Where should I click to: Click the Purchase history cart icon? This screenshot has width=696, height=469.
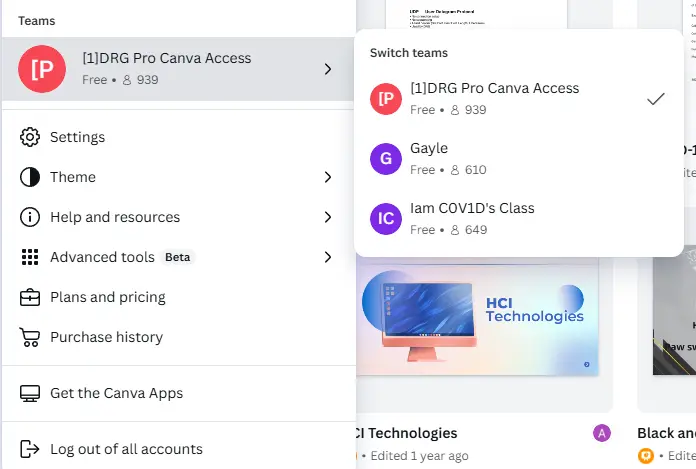[x=30, y=337]
